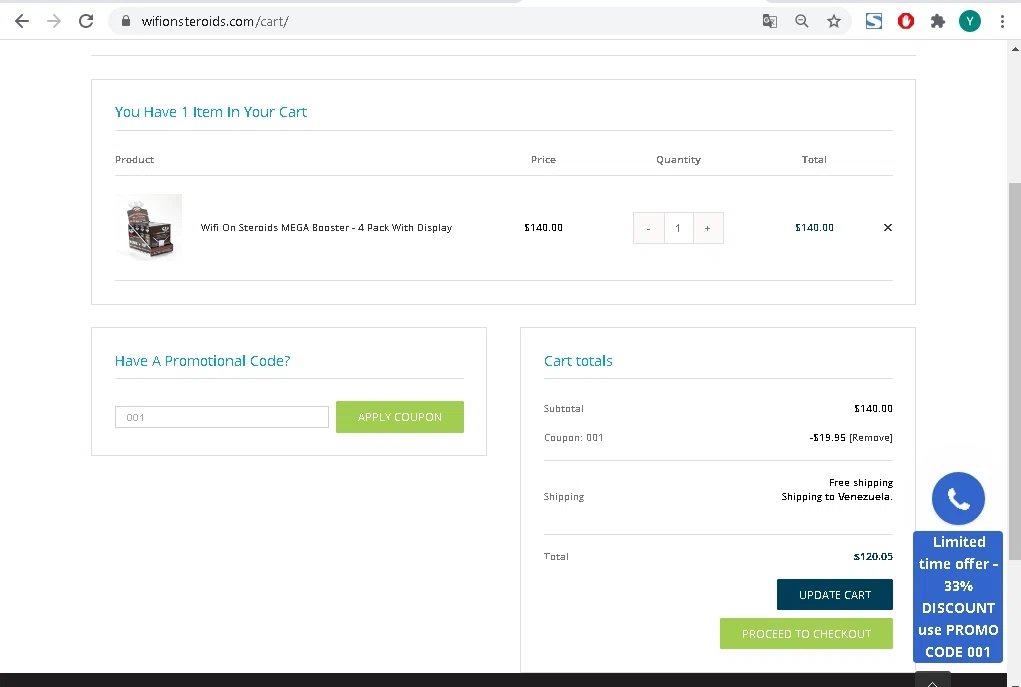
Task: Click the 'You Have 1 Item In Your Cart' heading
Action: 211,112
